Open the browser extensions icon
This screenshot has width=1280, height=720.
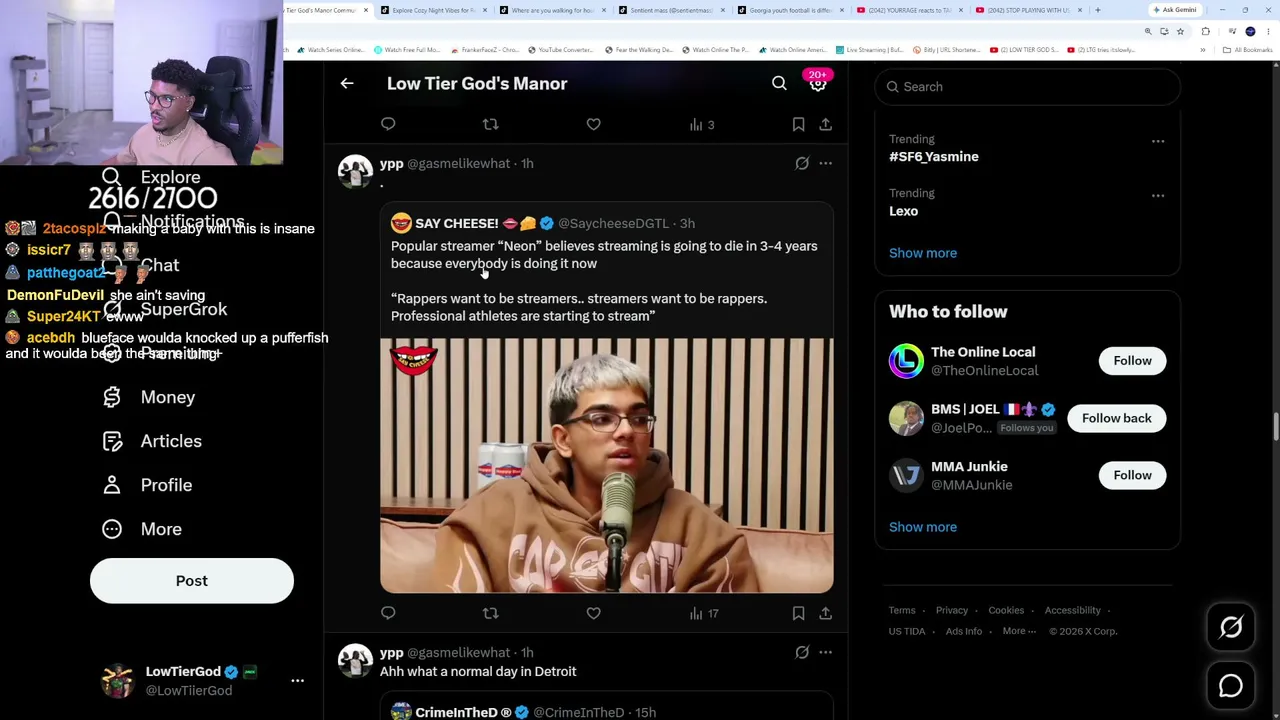coord(1205,31)
